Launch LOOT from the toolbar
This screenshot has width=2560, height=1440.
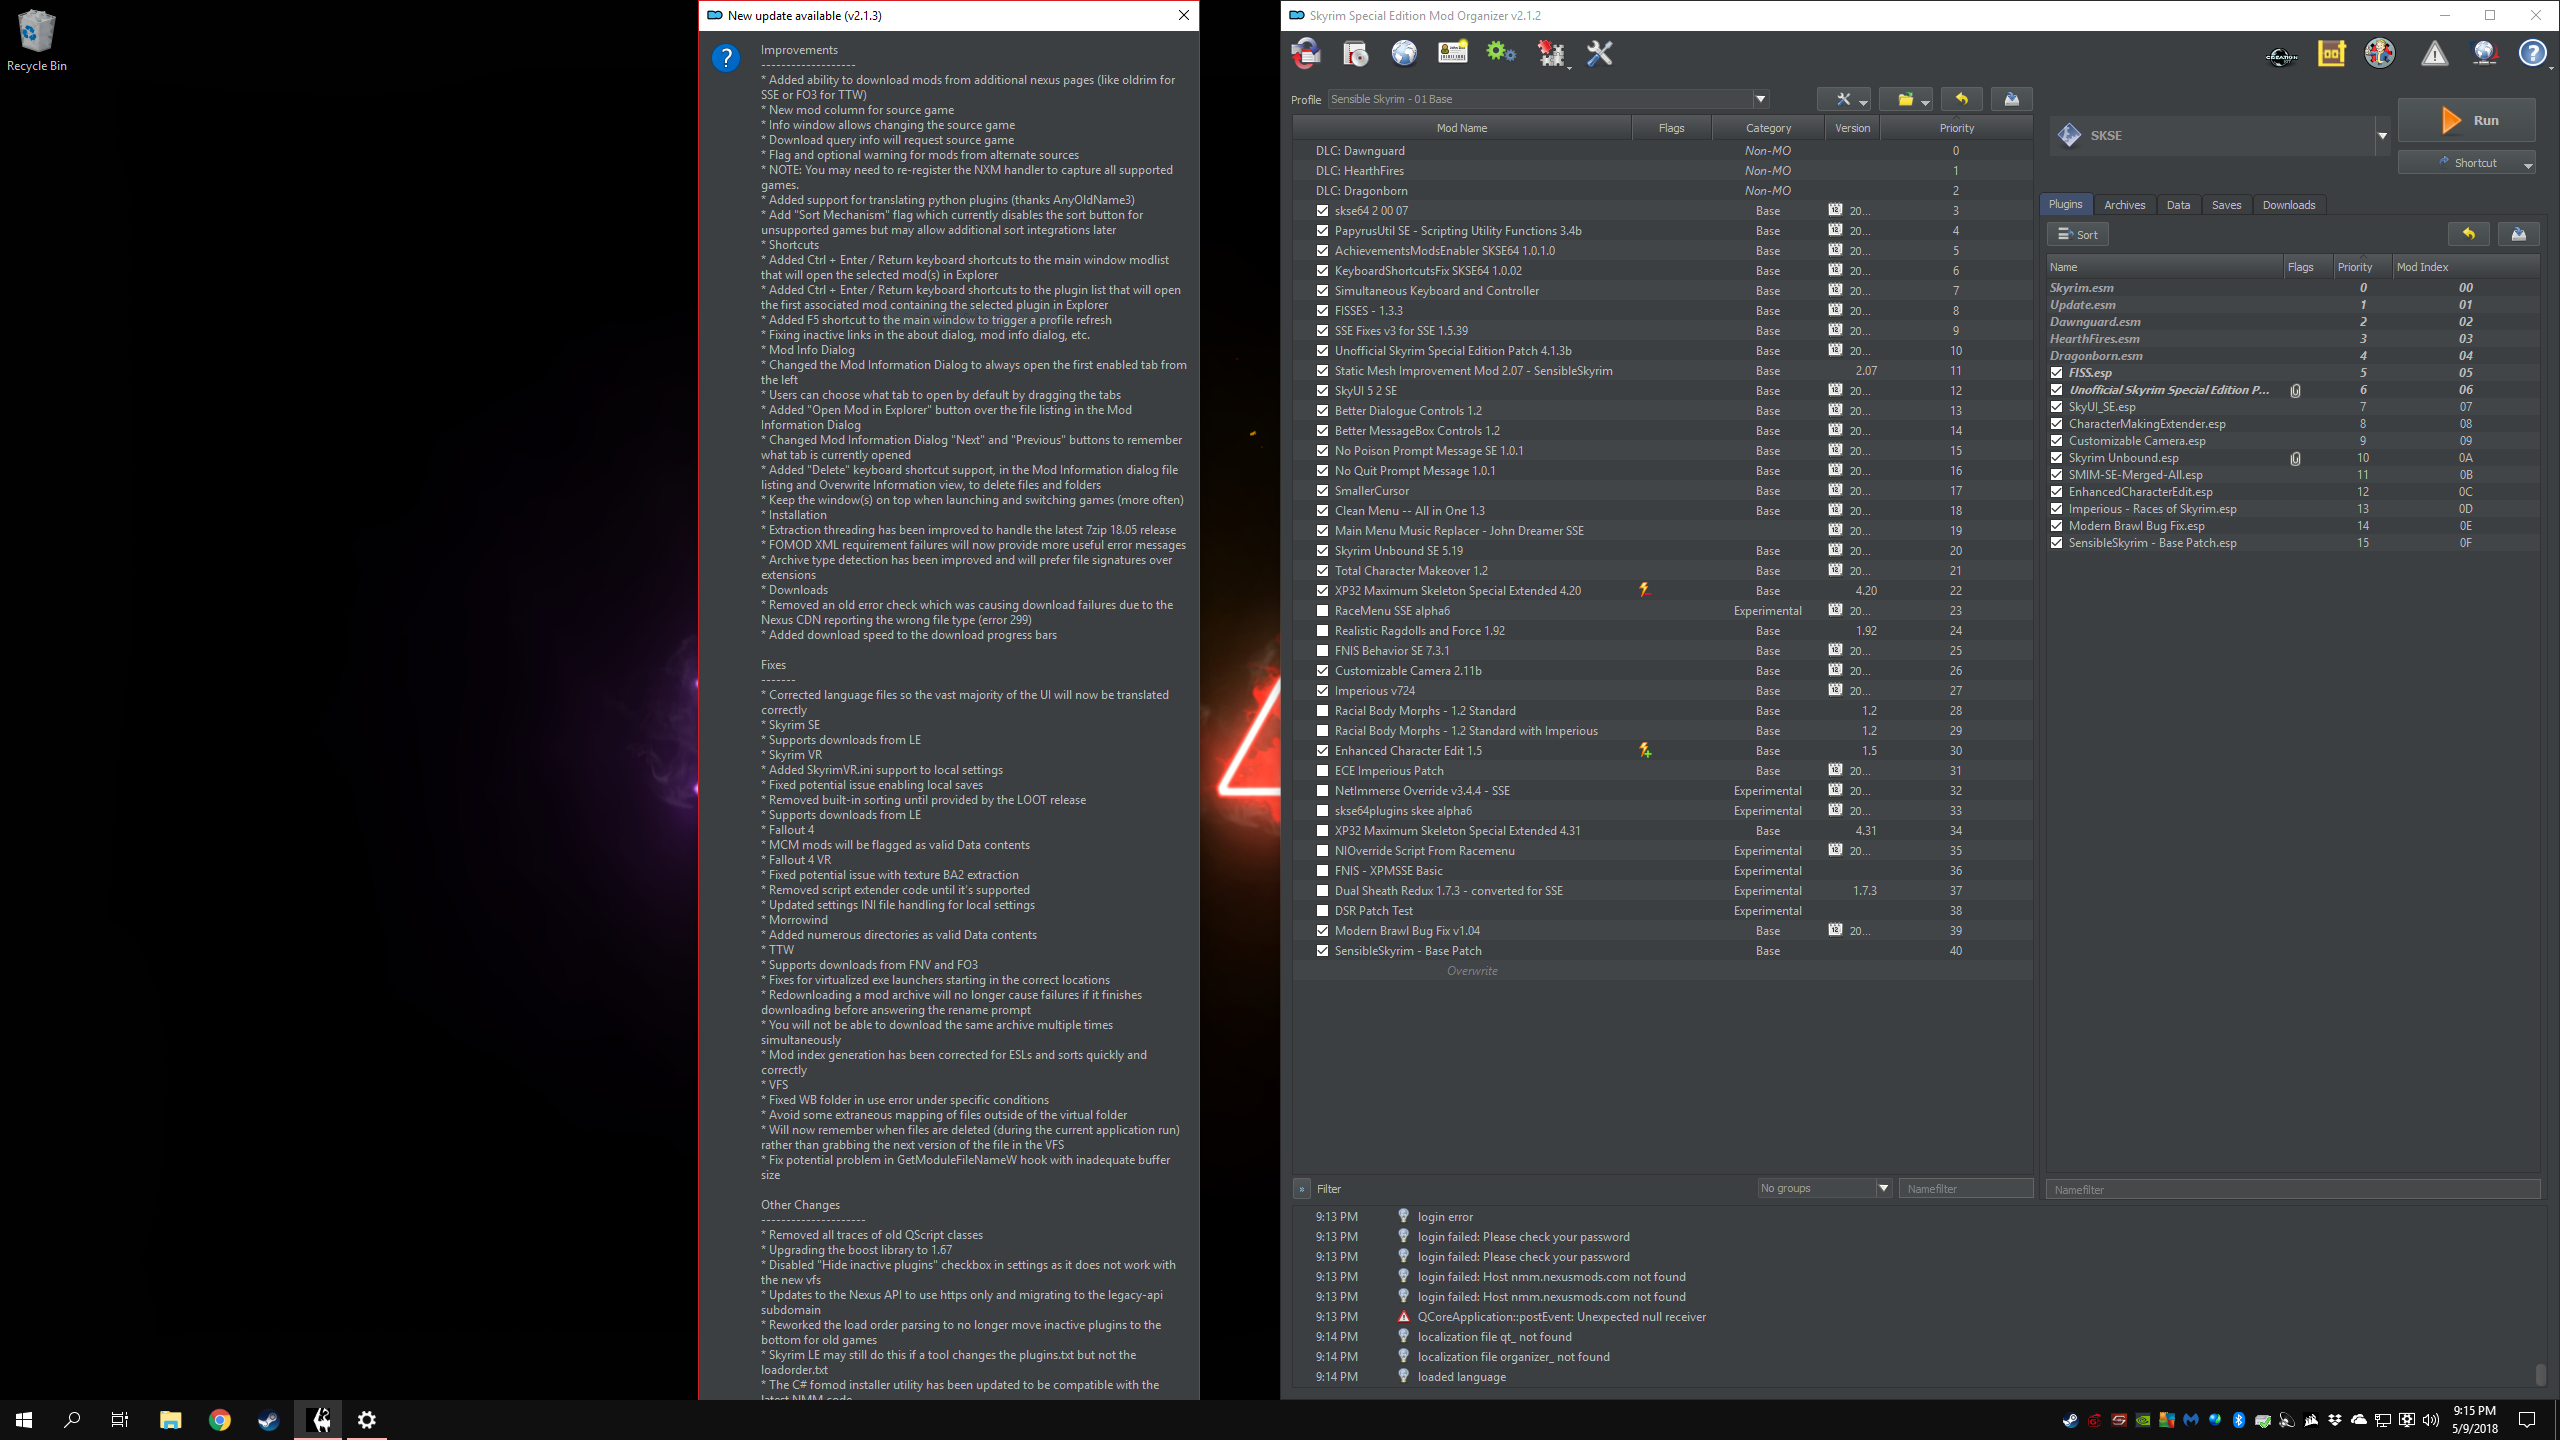pyautogui.click(x=2330, y=53)
